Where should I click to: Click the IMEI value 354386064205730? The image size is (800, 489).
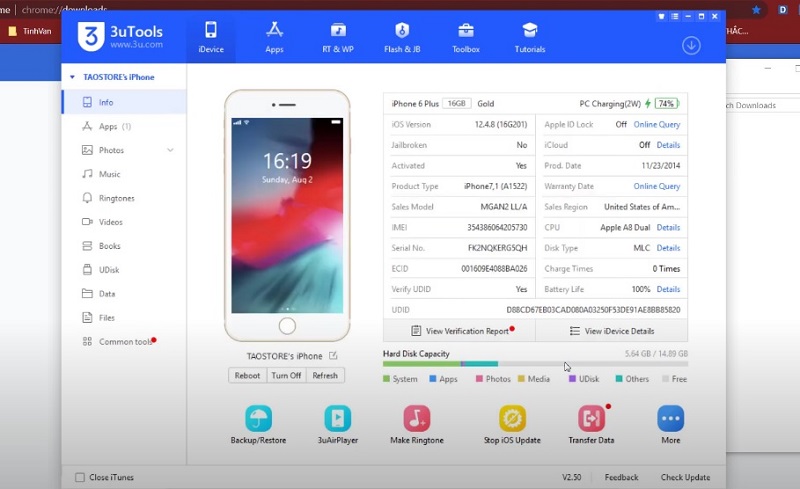(x=497, y=228)
